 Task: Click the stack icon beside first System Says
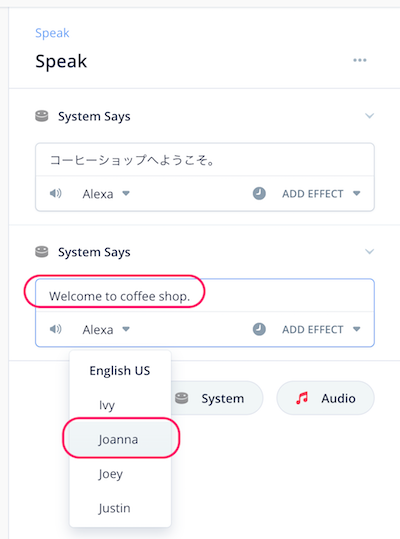point(42,116)
